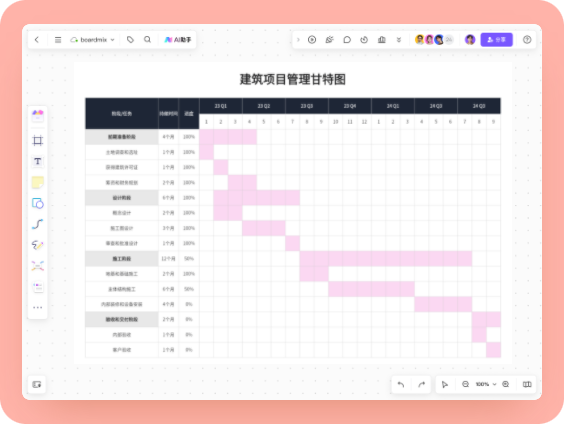
Task: Open the hamburger main menu
Action: [58, 40]
